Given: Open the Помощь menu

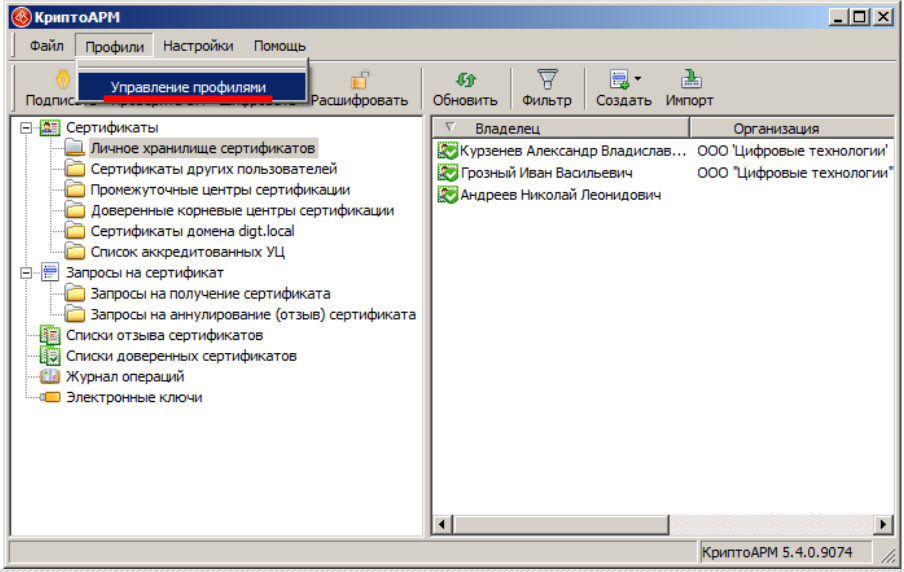Looking at the screenshot, I should click(x=279, y=46).
